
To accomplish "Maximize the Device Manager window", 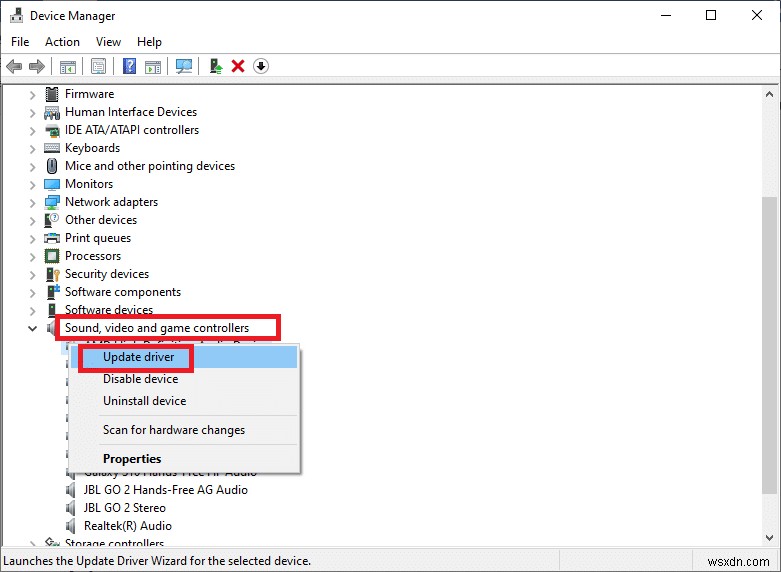I will [x=711, y=15].
